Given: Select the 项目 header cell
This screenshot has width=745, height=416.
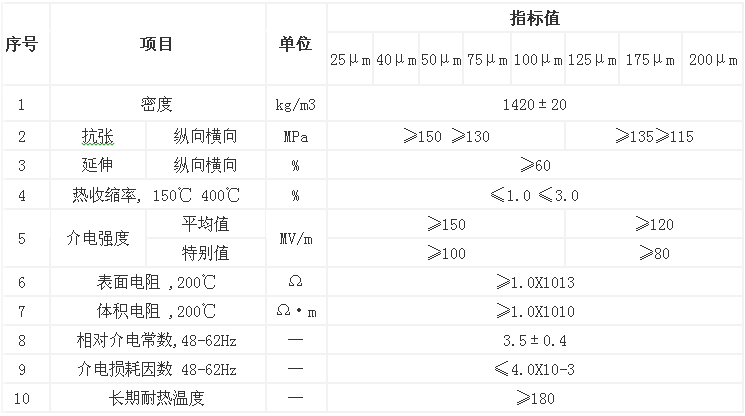Looking at the screenshot, I should click(x=157, y=44).
